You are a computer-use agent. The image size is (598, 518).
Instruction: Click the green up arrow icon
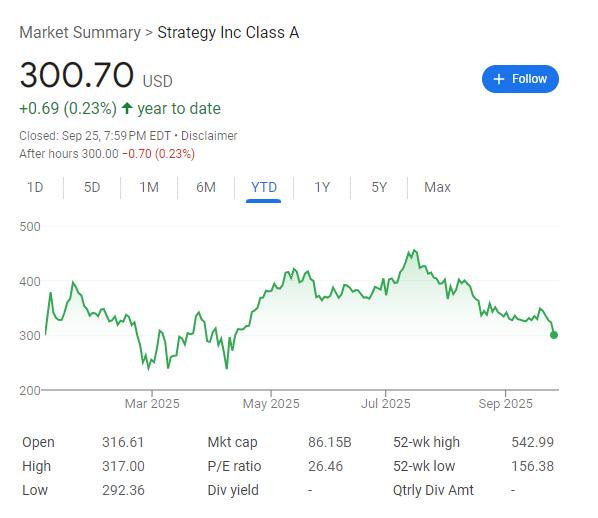[x=127, y=108]
